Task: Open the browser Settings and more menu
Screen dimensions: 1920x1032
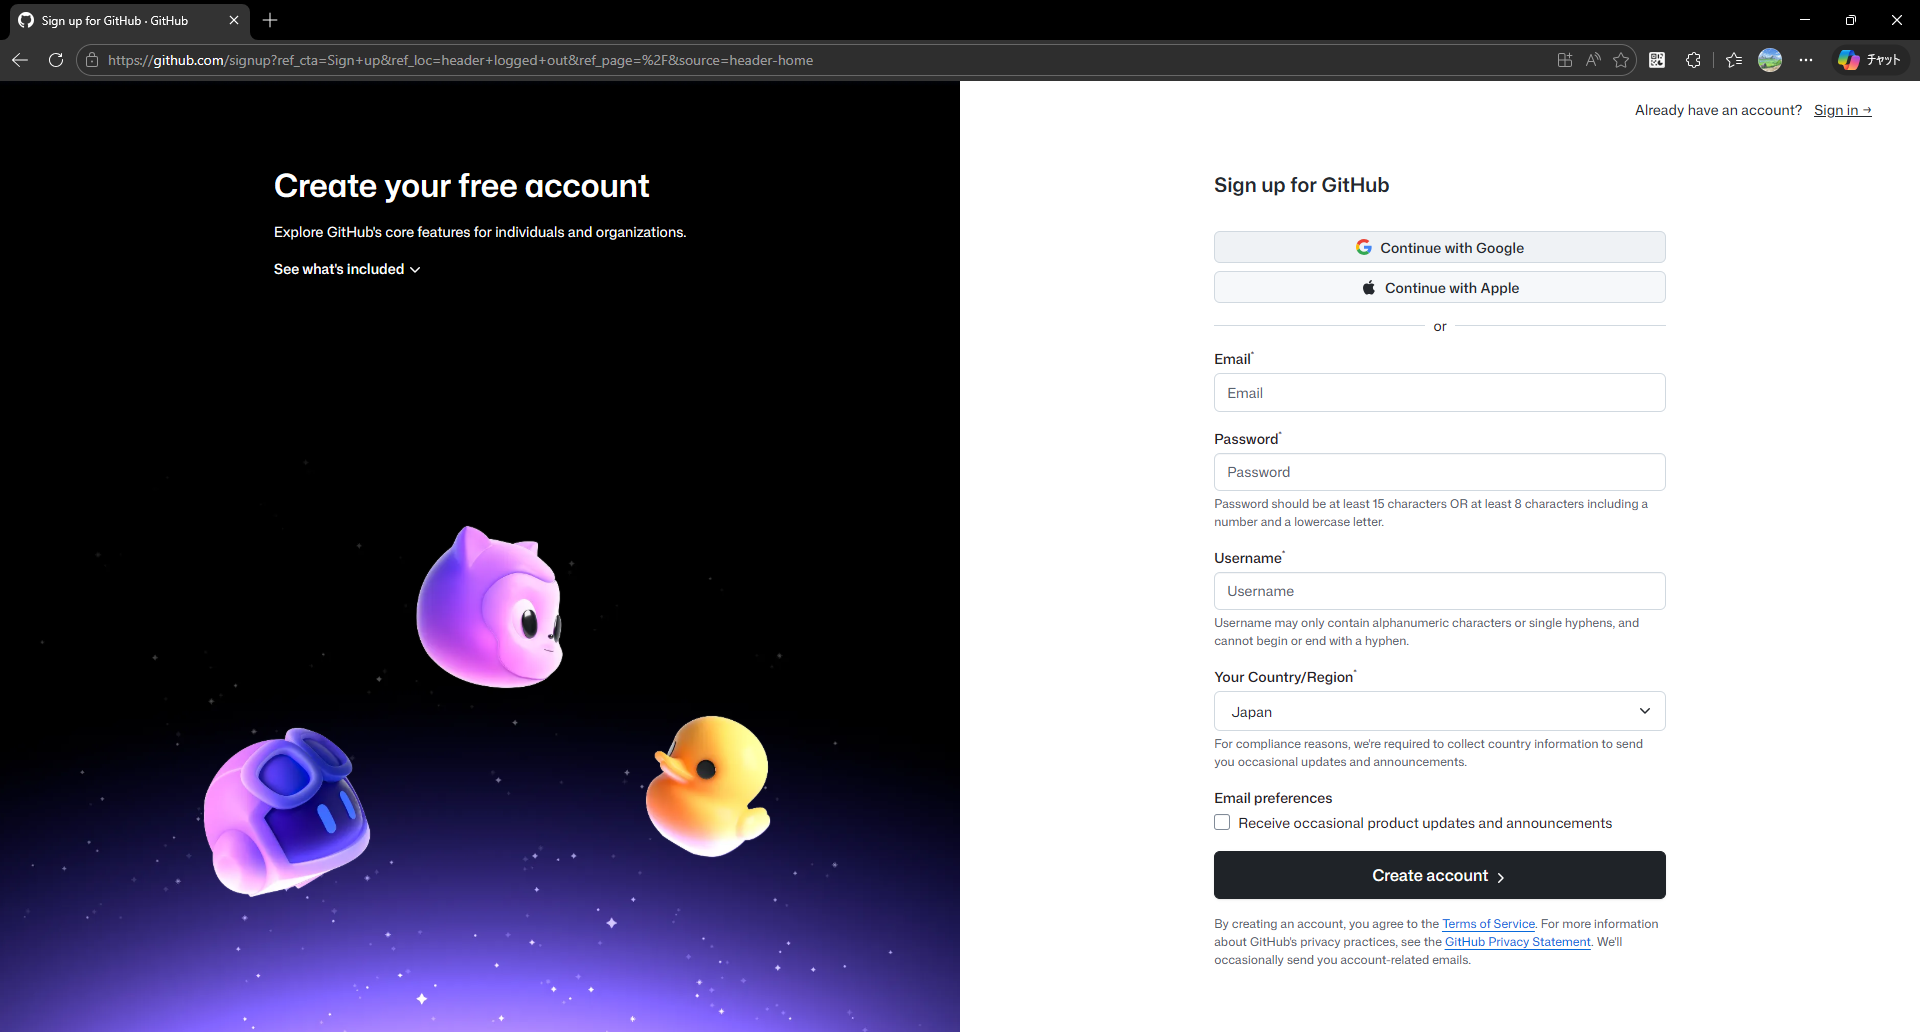Action: [1807, 60]
